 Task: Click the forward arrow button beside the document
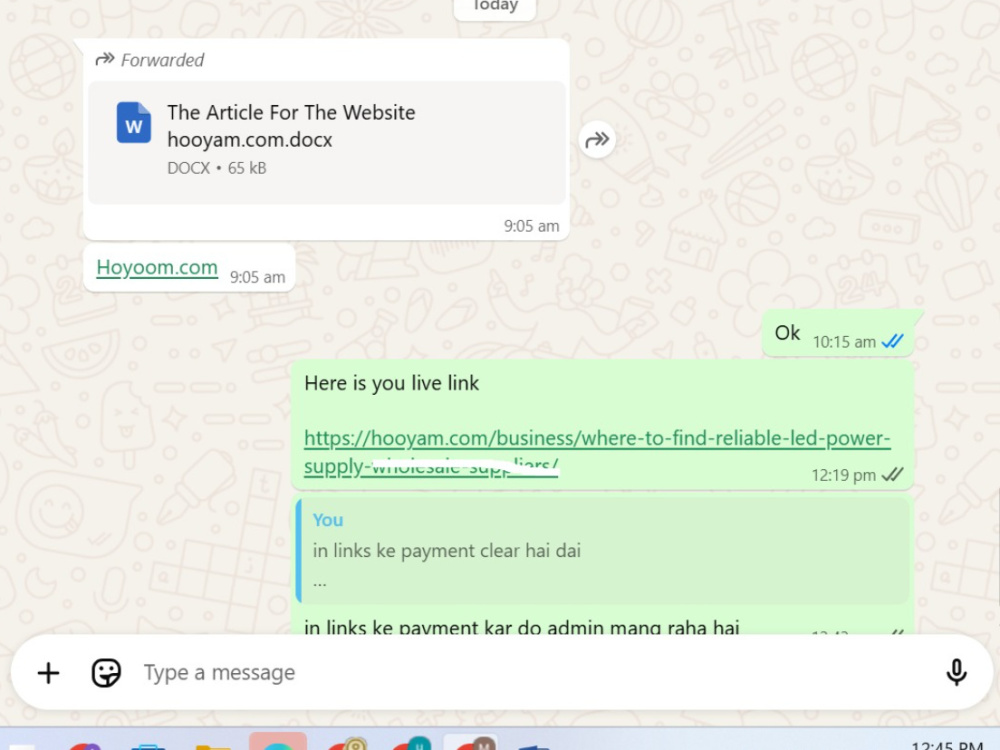tap(597, 140)
